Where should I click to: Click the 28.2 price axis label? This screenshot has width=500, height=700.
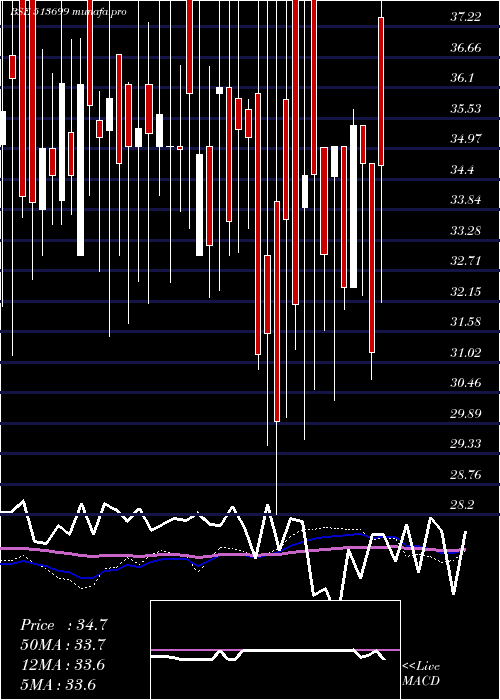click(x=462, y=505)
